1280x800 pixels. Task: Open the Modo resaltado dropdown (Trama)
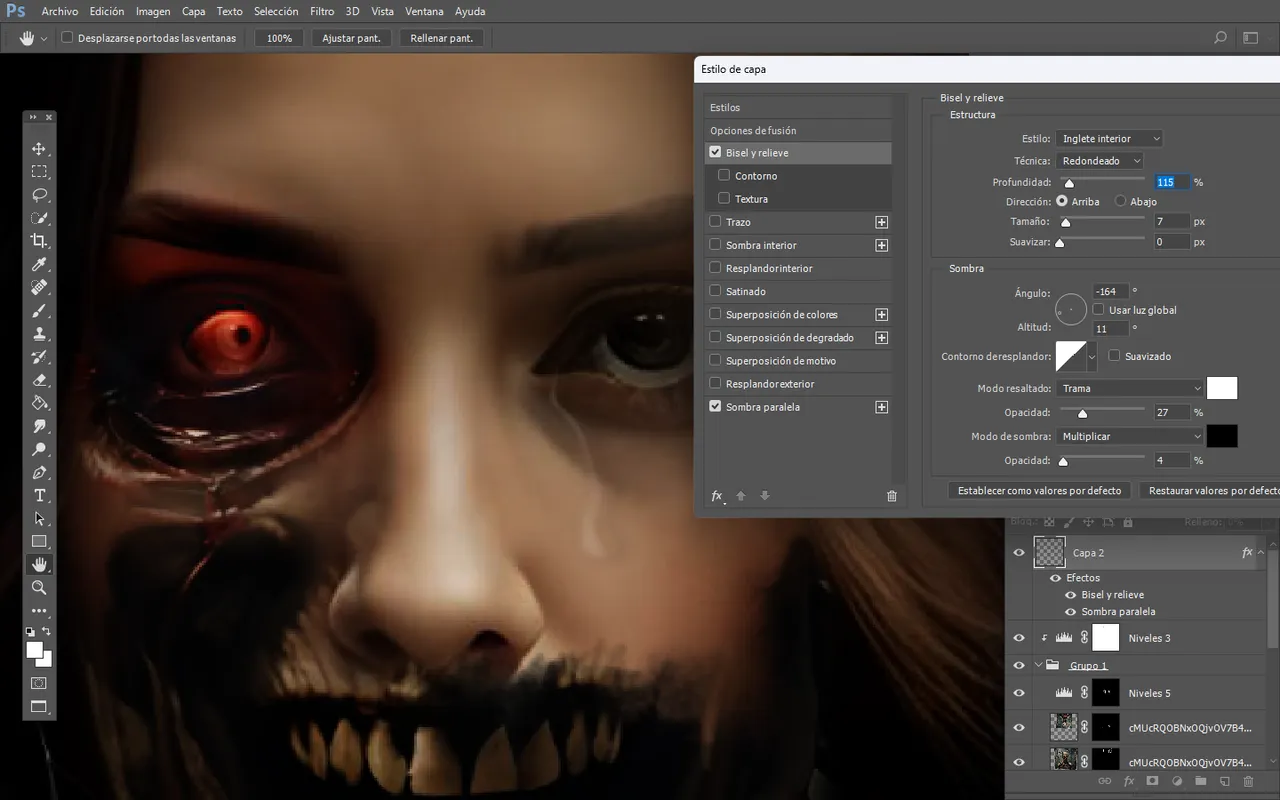[1129, 388]
